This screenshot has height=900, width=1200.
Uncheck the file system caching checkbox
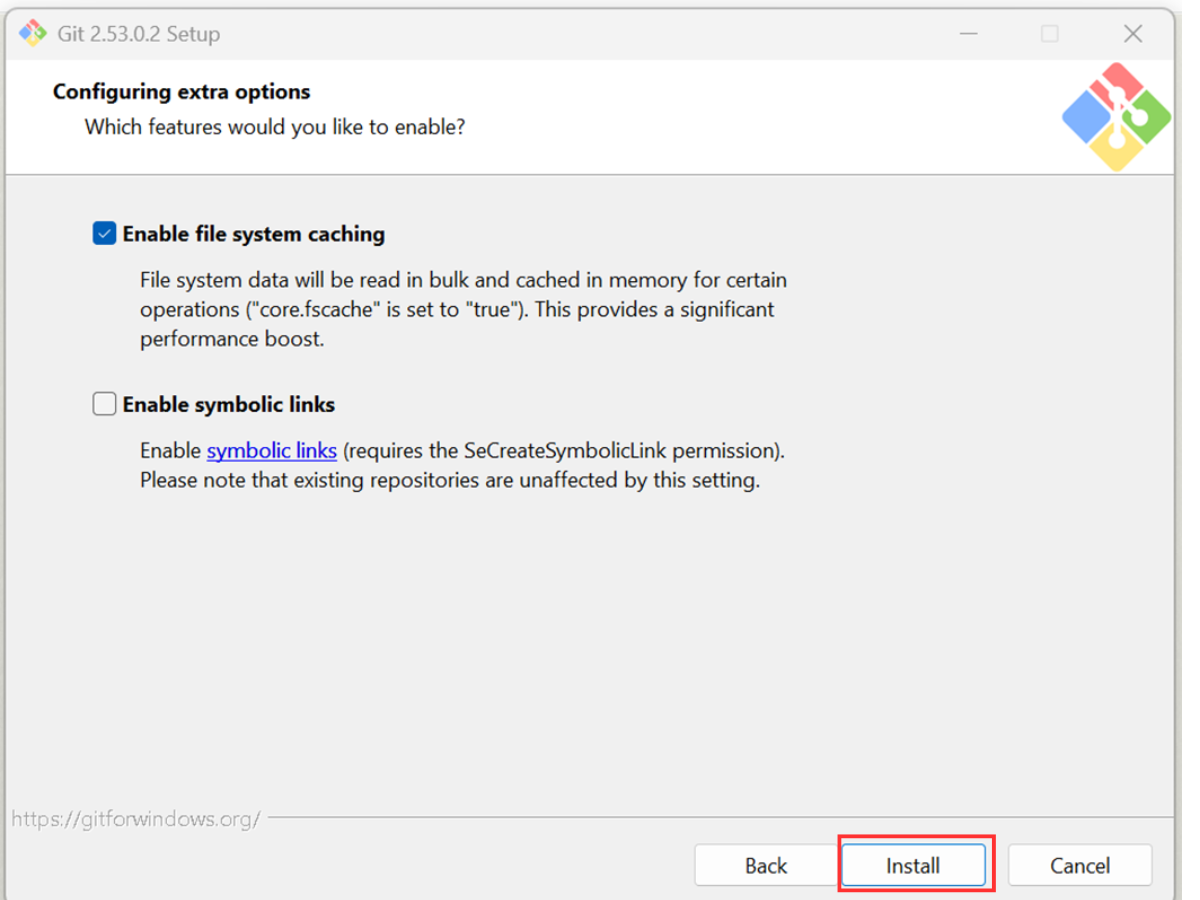[x=104, y=234]
